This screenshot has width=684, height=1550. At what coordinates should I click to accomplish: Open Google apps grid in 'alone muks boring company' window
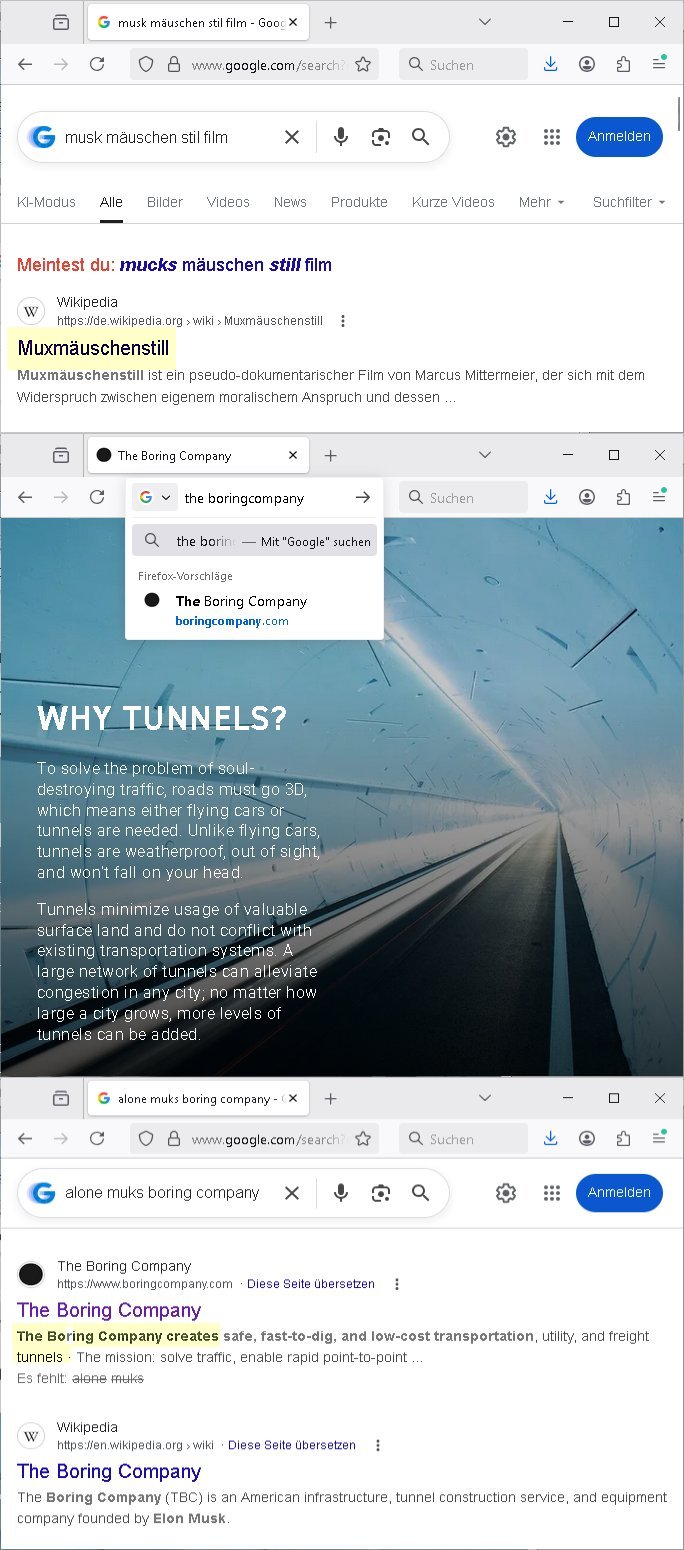tap(552, 1193)
